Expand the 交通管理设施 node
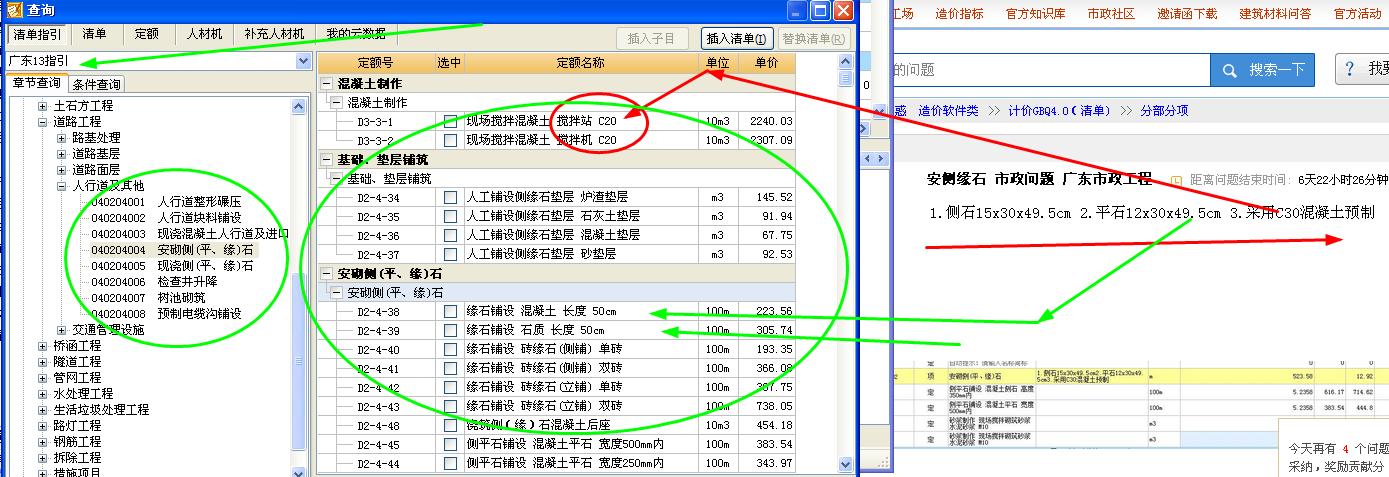This screenshot has height=477, width=1389. 61,330
